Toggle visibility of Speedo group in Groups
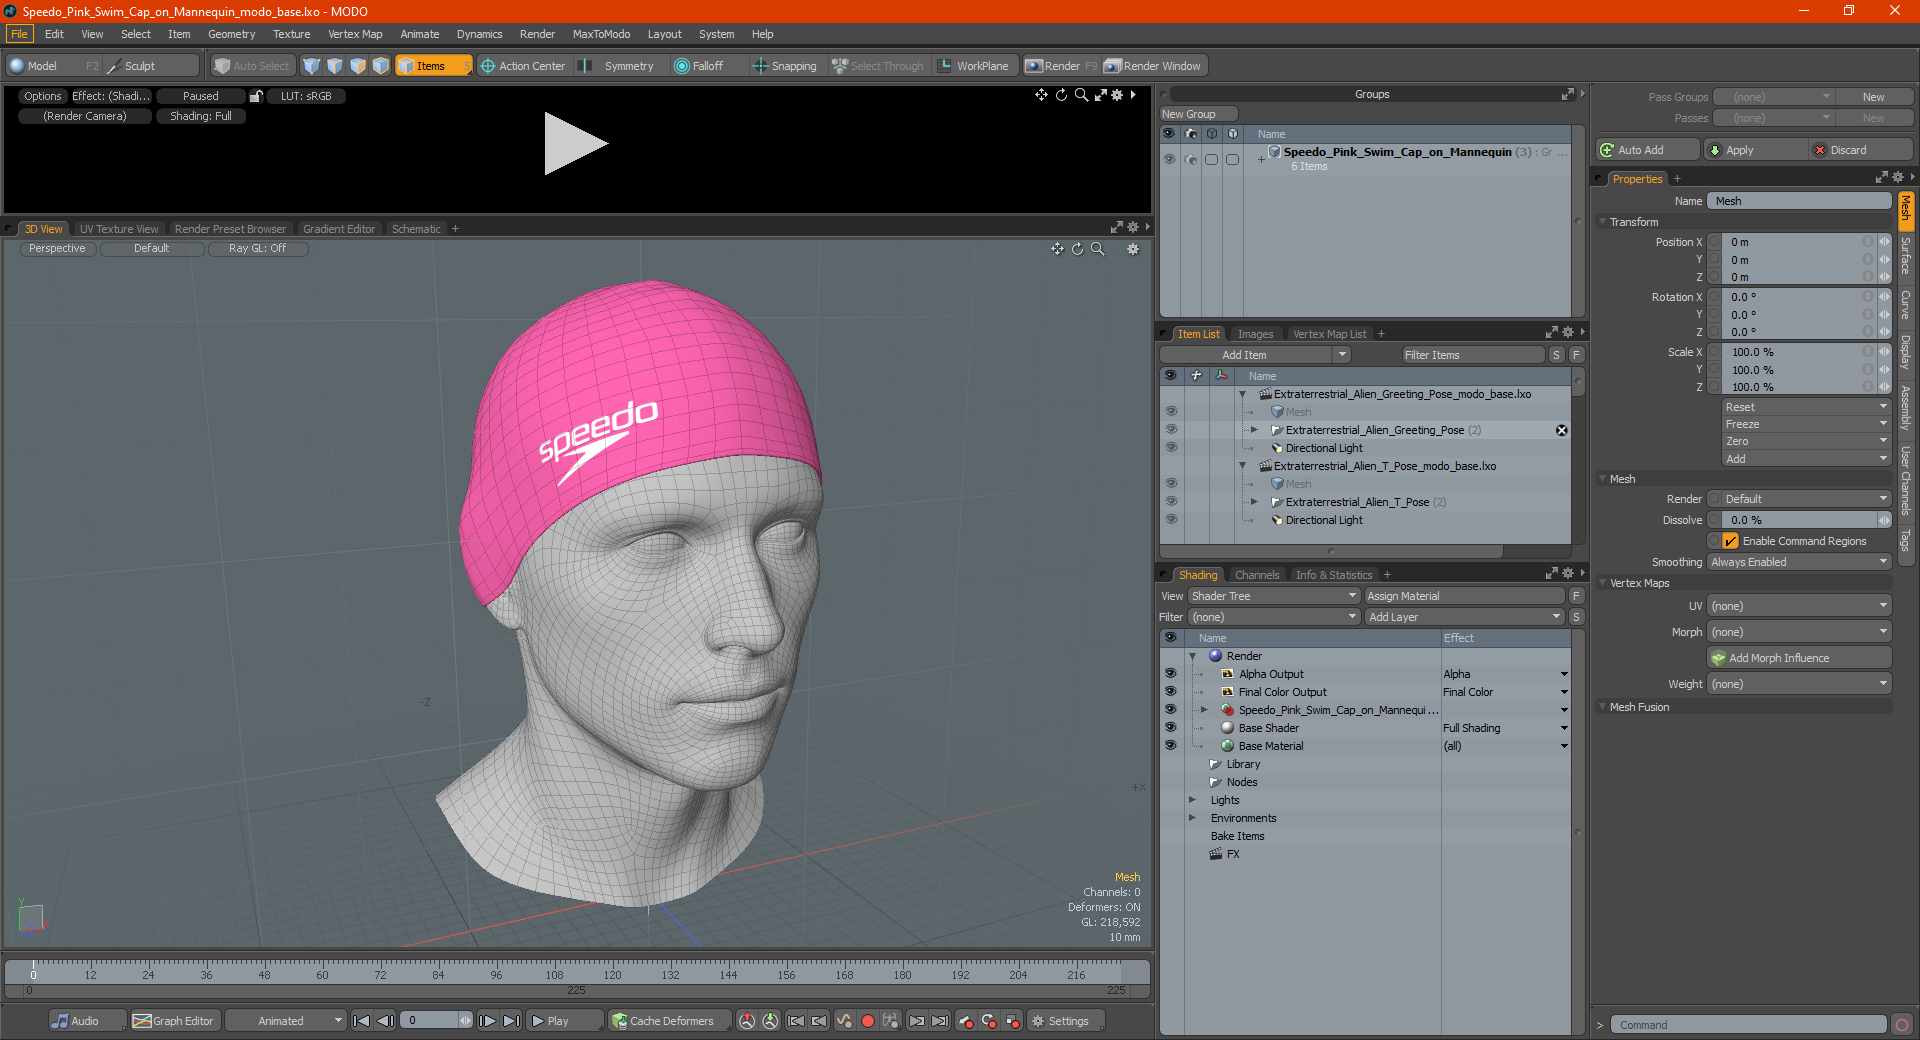Image resolution: width=1920 pixels, height=1040 pixels. [x=1169, y=158]
